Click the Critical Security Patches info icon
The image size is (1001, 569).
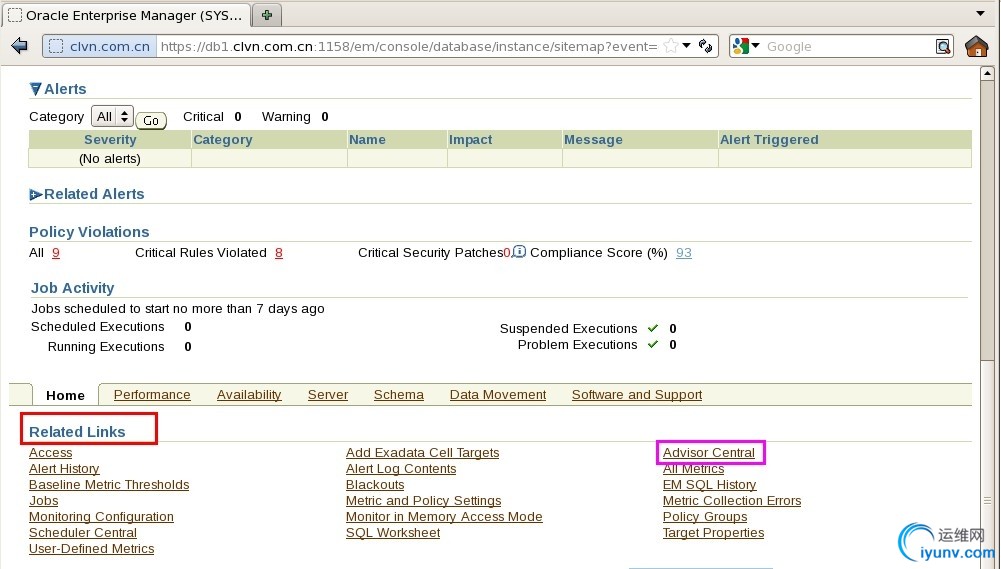click(x=520, y=252)
